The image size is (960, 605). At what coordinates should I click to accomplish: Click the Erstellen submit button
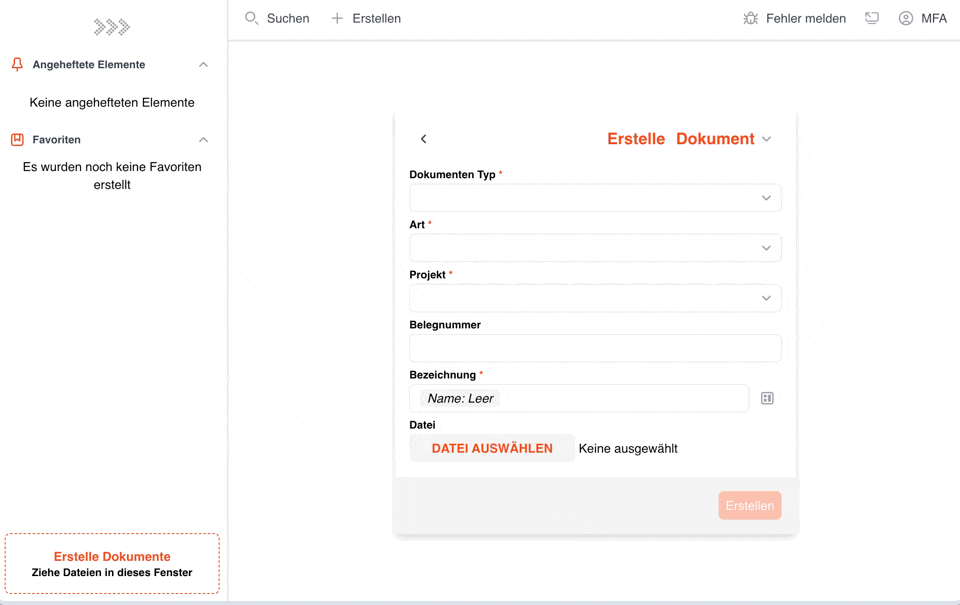click(x=749, y=505)
